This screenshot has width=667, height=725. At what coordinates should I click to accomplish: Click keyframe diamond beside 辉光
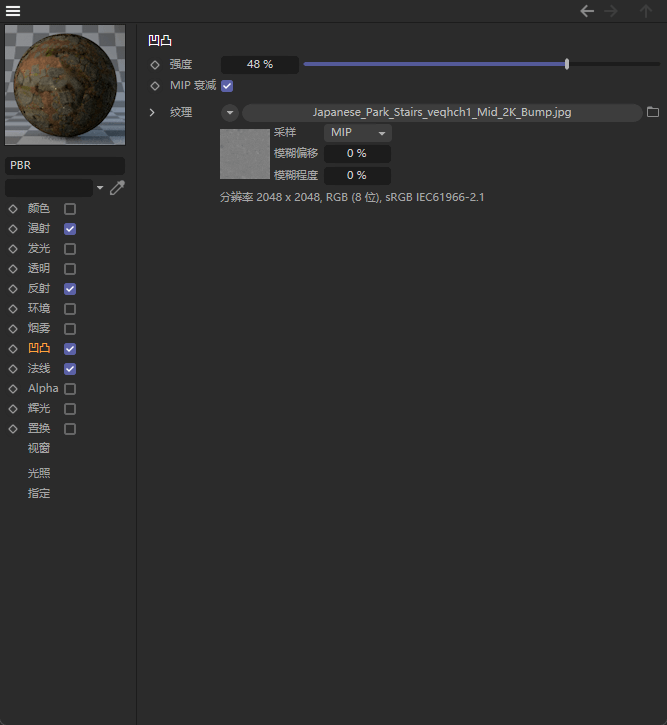click(x=13, y=409)
